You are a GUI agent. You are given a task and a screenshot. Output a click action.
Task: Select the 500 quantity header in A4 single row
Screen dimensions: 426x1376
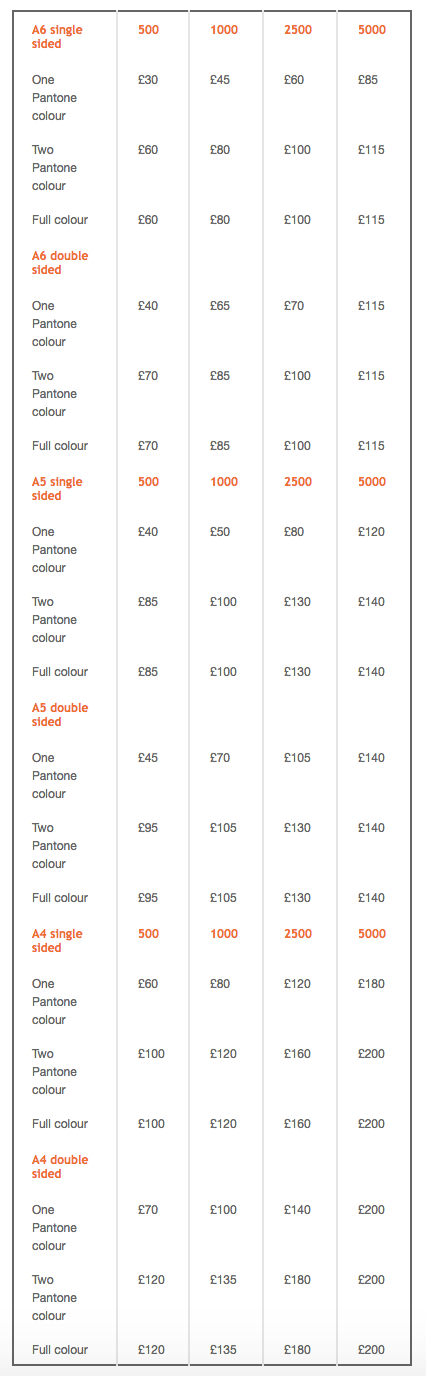tap(148, 934)
